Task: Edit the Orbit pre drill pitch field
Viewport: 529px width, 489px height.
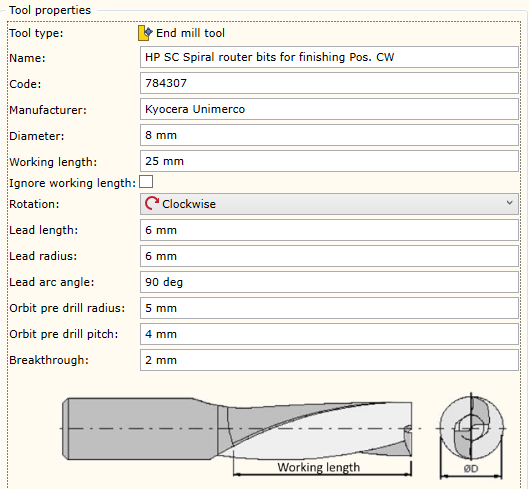Action: pyautogui.click(x=329, y=334)
